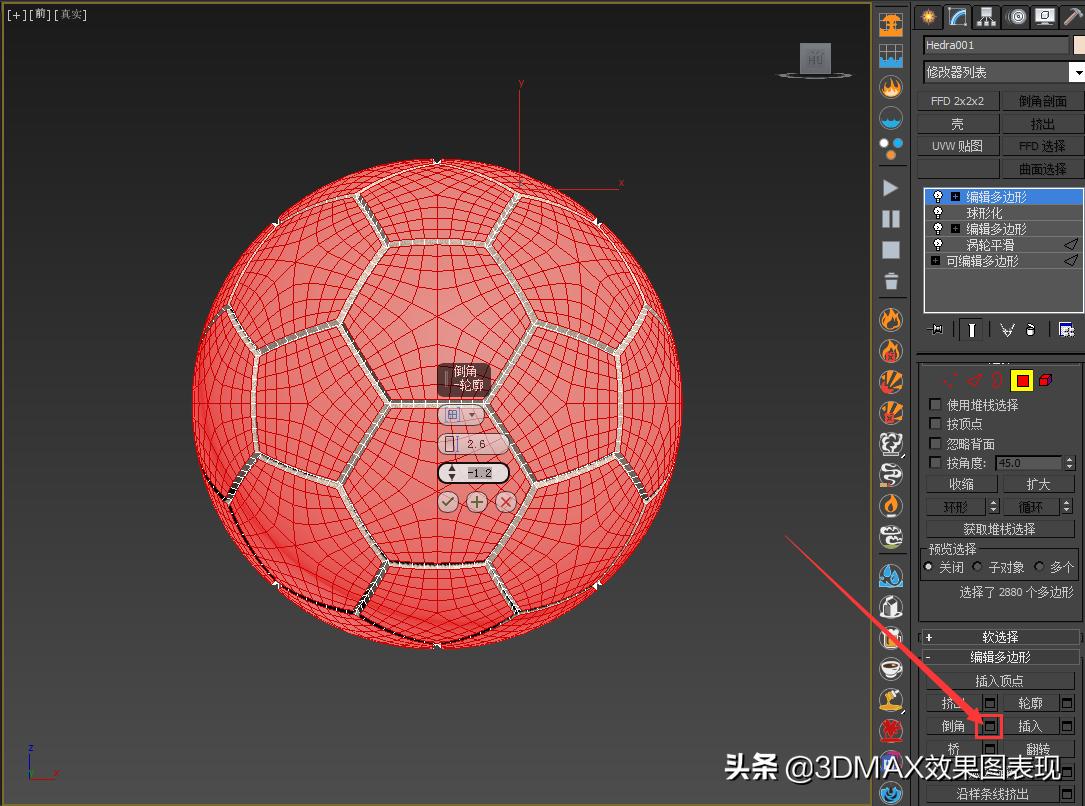
Task: Switch to the Hierarchy command panel
Action: point(986,16)
